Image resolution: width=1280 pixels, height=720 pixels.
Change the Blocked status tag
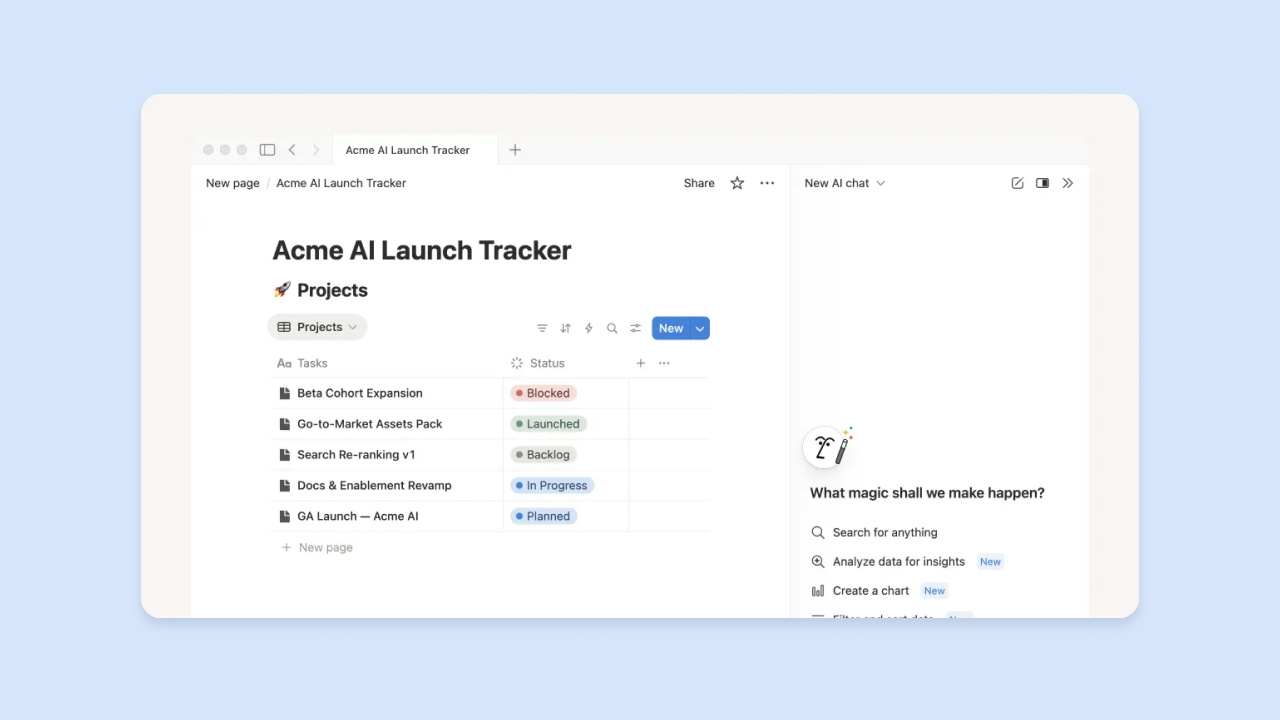tap(543, 393)
